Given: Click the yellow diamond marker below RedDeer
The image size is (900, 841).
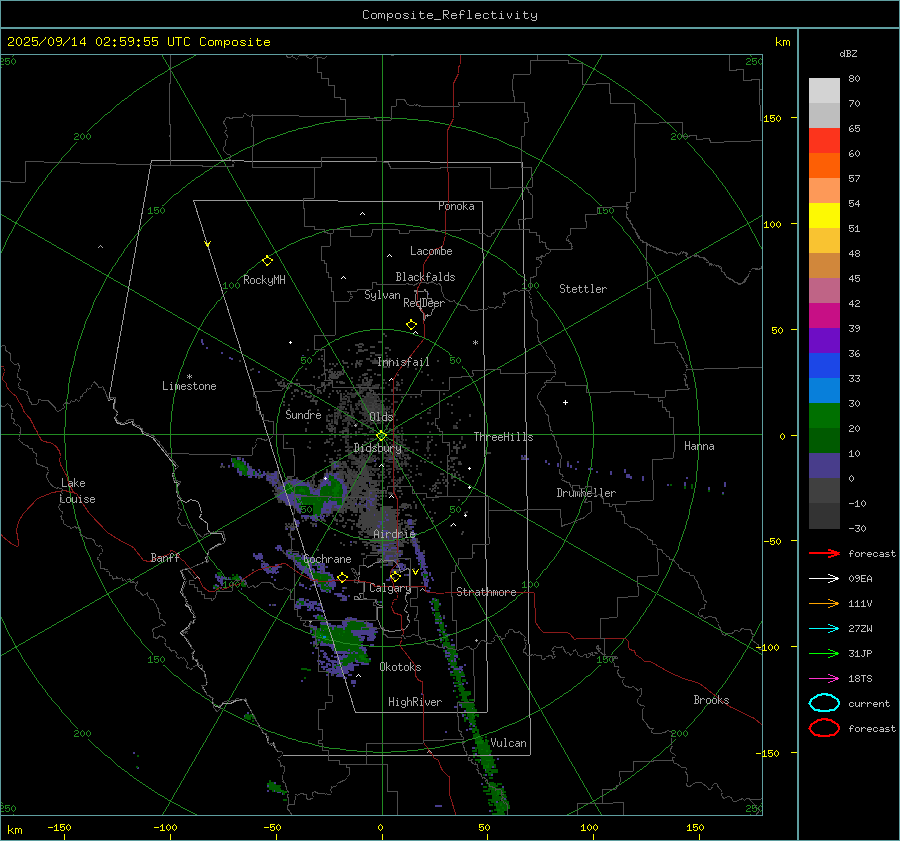Looking at the screenshot, I should (x=412, y=325).
